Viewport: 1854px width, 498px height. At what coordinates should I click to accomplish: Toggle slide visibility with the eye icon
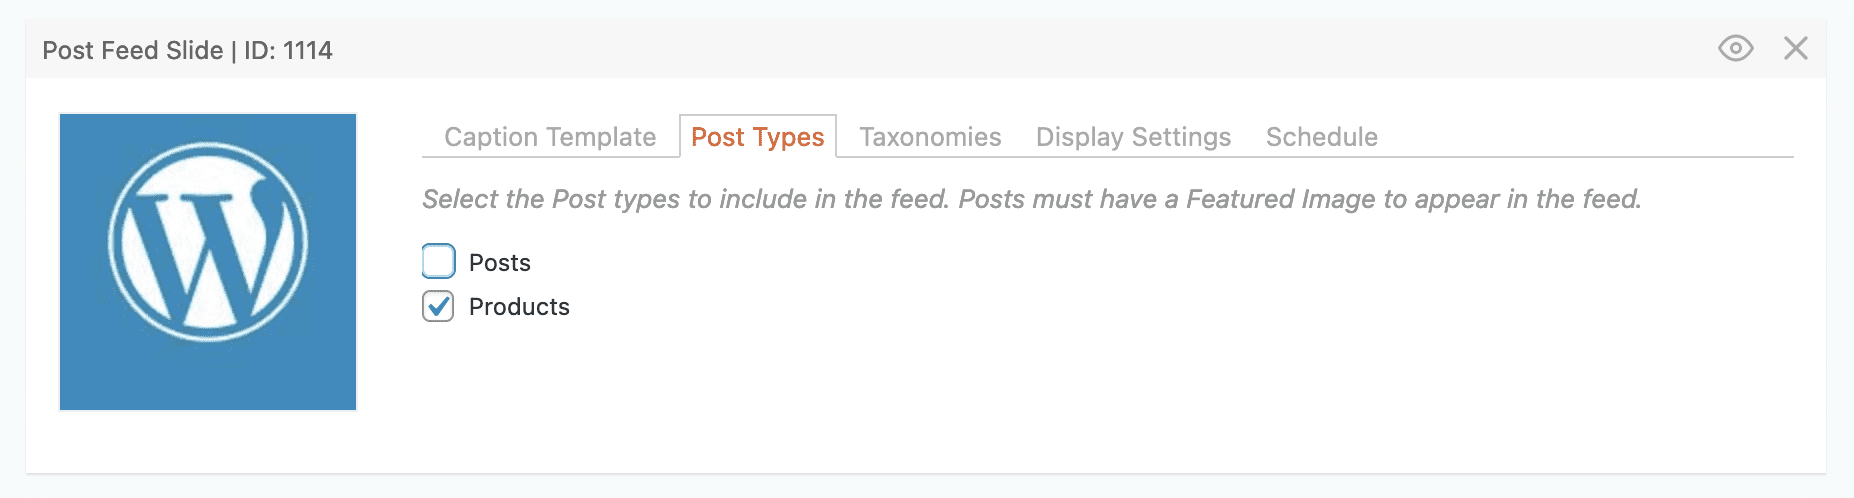pos(1735,48)
